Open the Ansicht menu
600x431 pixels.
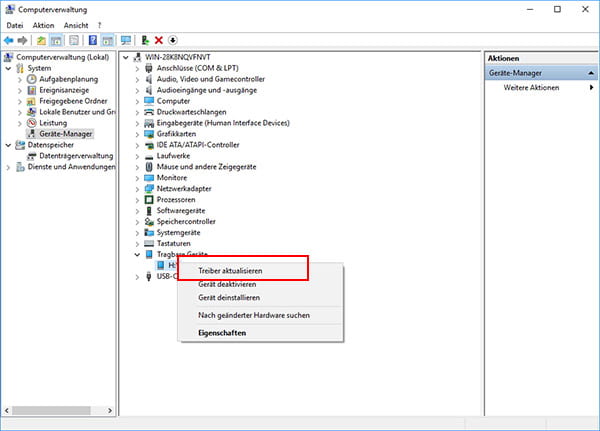(76, 25)
